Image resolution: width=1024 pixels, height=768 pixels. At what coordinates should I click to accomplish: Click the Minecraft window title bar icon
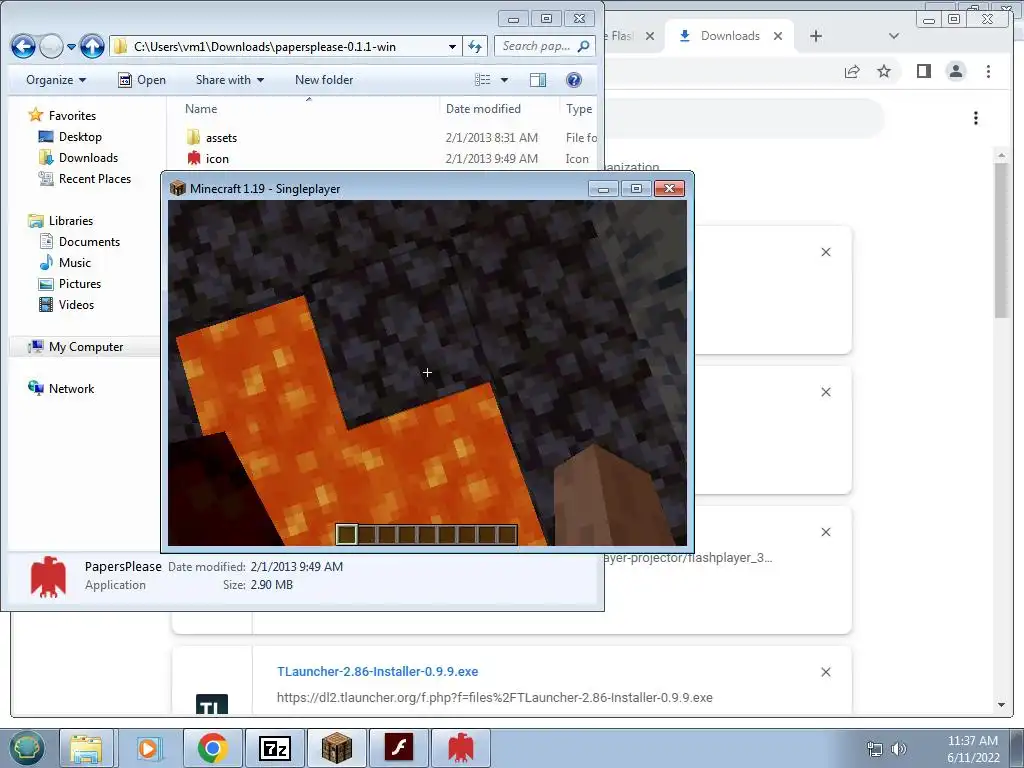(178, 189)
